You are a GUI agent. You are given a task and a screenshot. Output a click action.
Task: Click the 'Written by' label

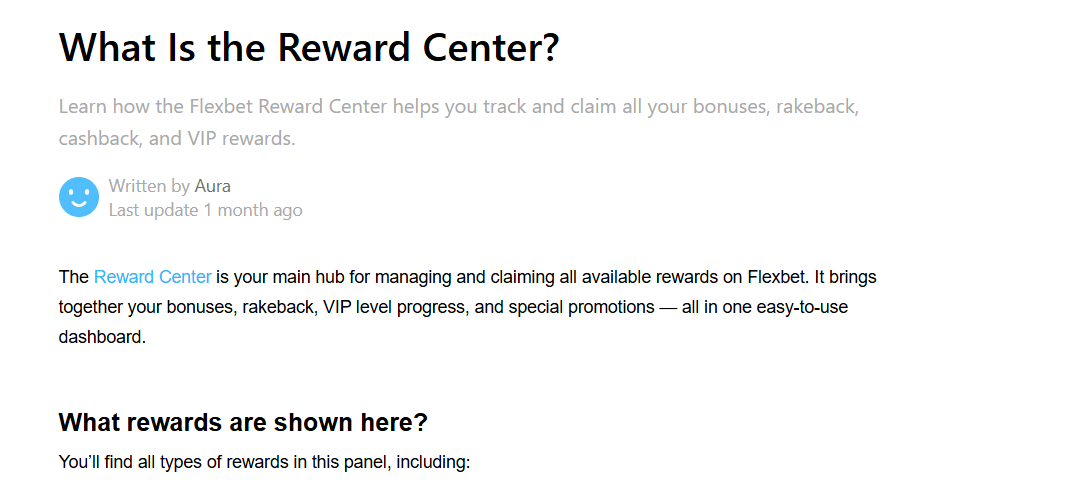(149, 186)
